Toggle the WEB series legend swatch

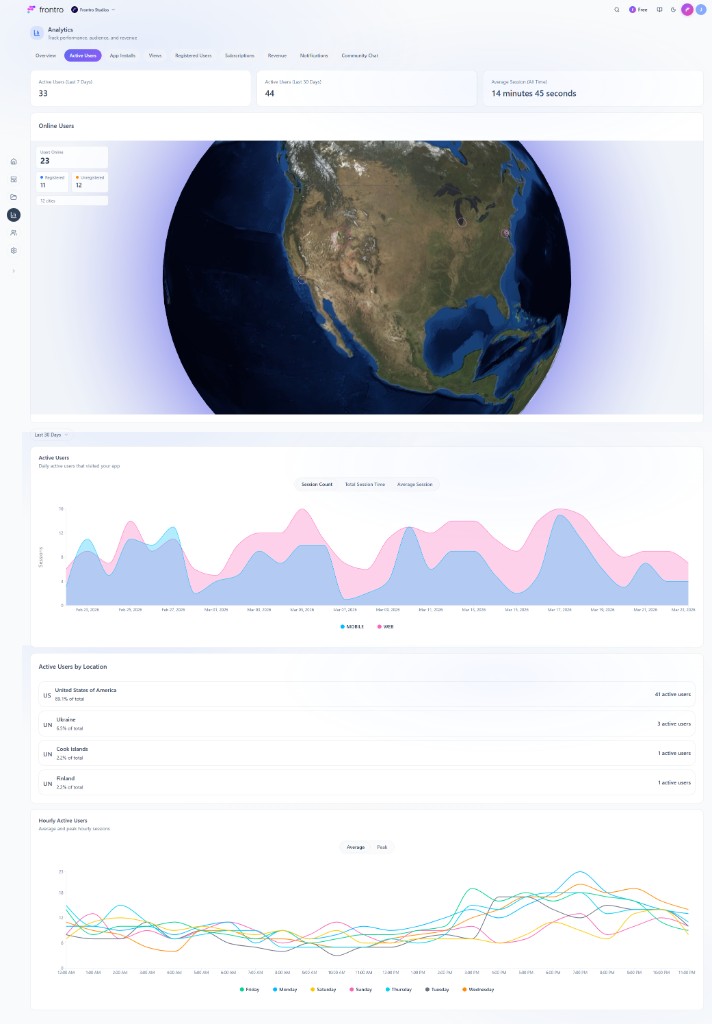click(380, 626)
